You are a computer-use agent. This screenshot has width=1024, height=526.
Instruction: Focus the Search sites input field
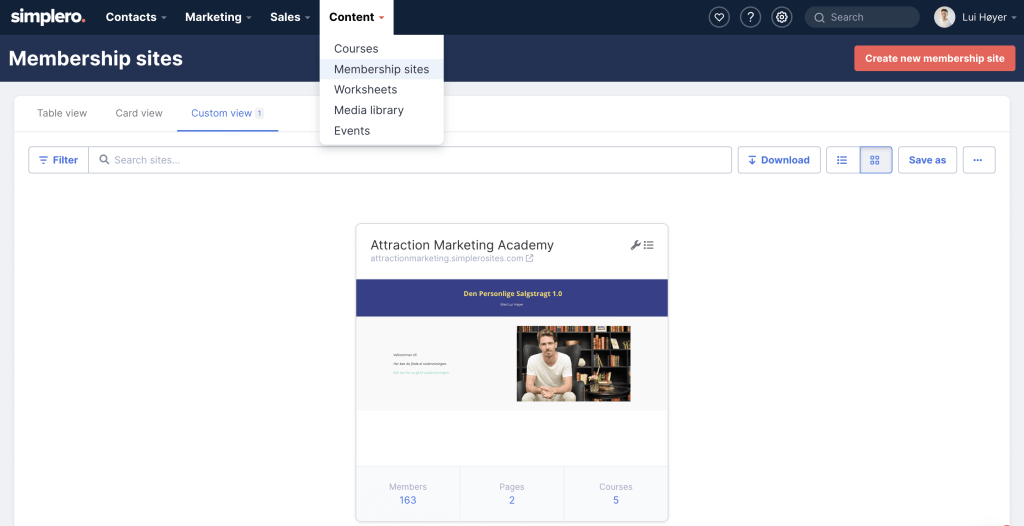(410, 160)
